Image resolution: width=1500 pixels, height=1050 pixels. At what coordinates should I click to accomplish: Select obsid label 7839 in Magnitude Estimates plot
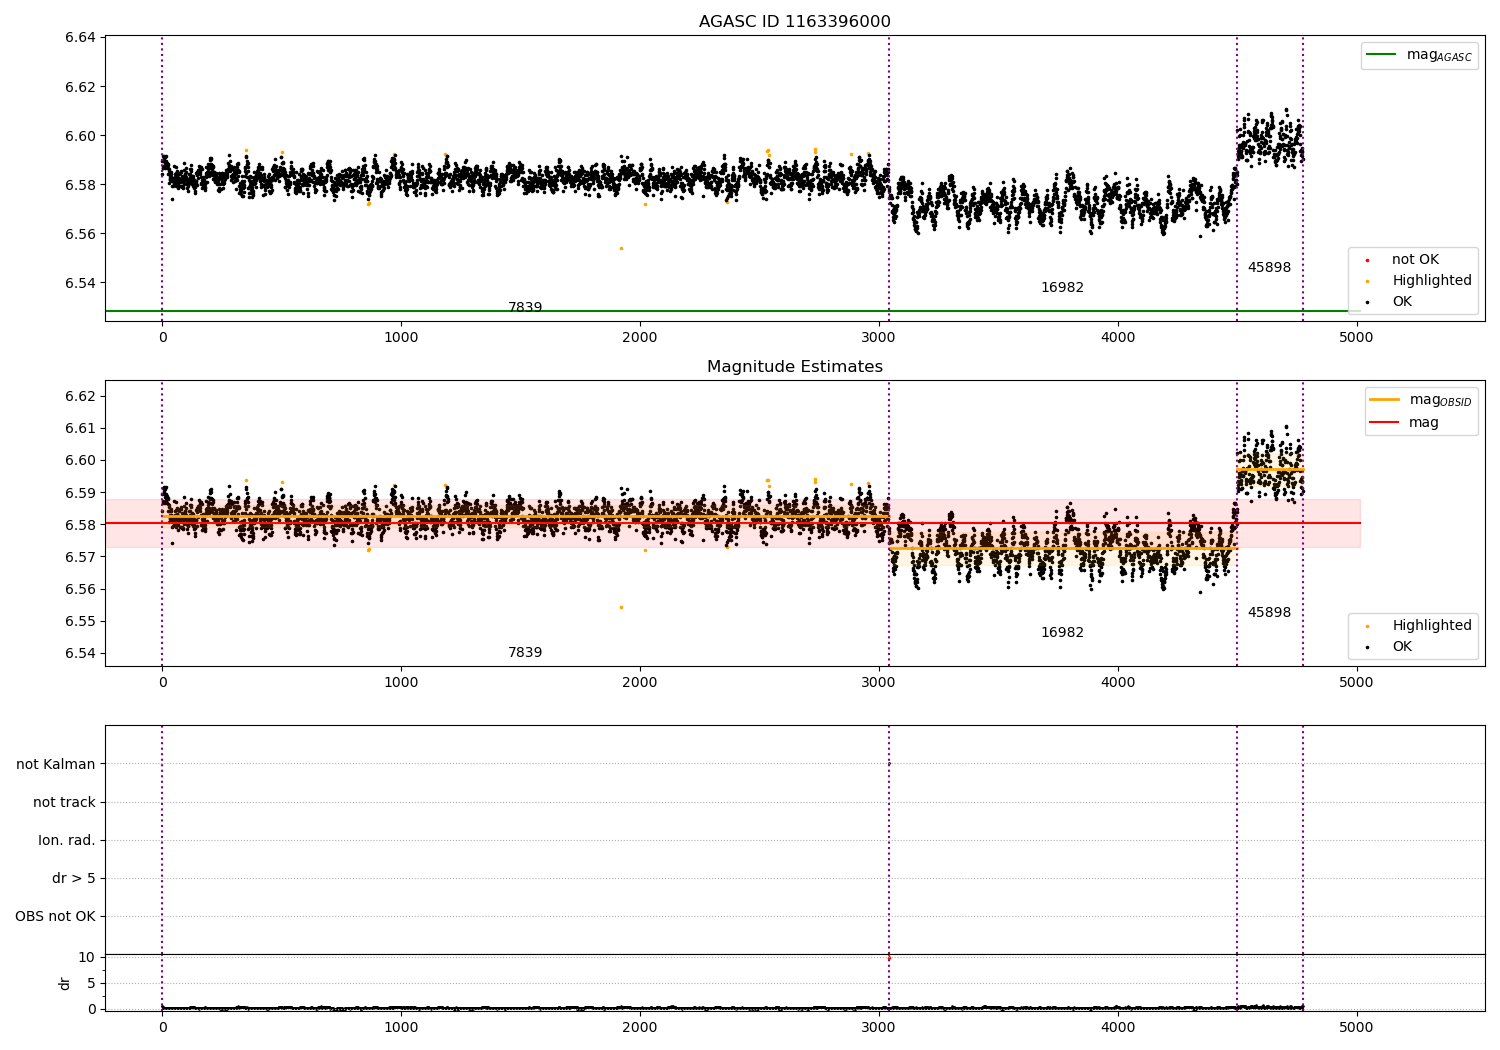point(525,653)
